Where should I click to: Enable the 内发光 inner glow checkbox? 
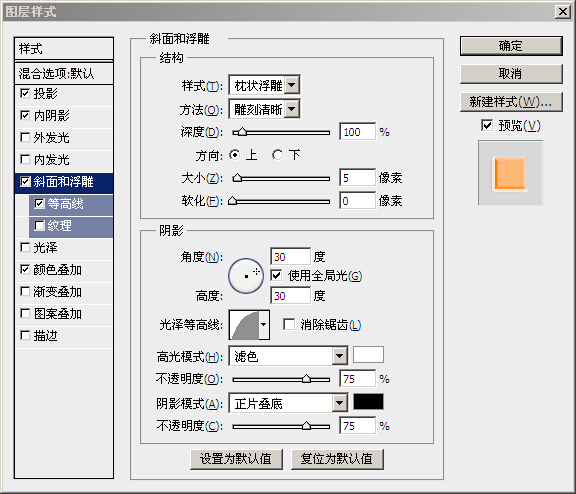(x=25, y=159)
